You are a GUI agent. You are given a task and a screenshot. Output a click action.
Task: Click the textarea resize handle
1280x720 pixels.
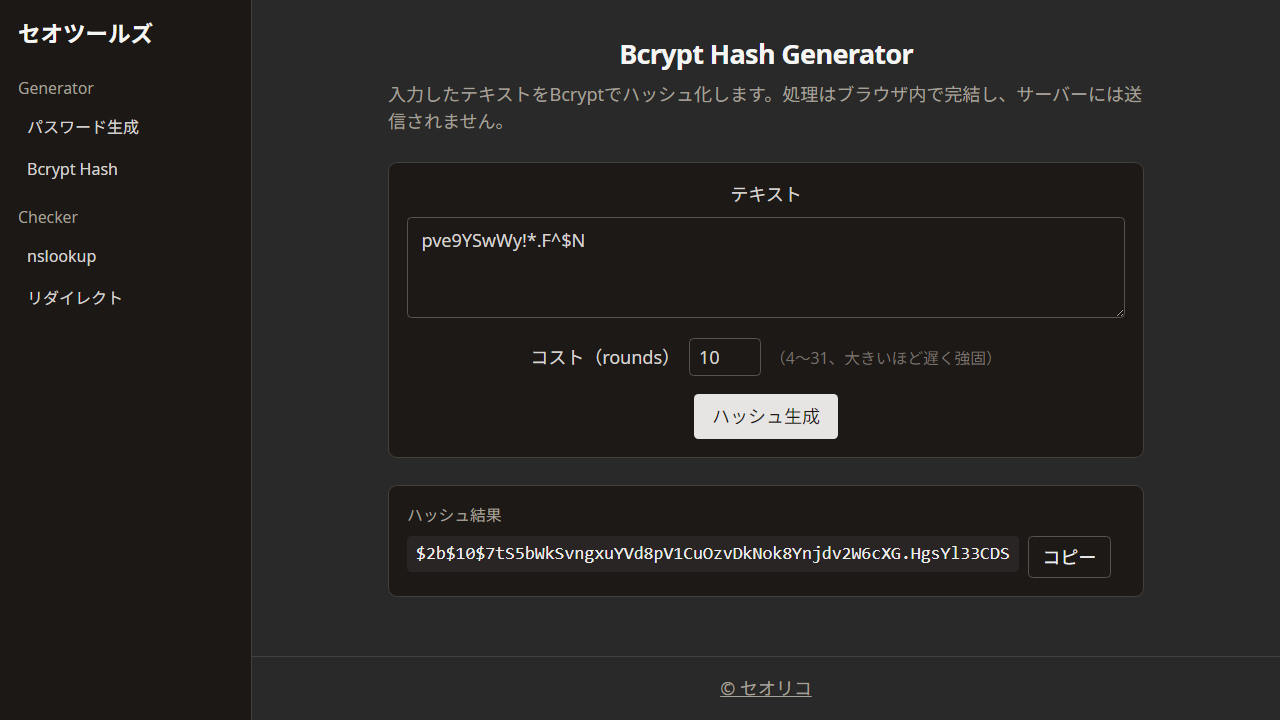[1119, 312]
